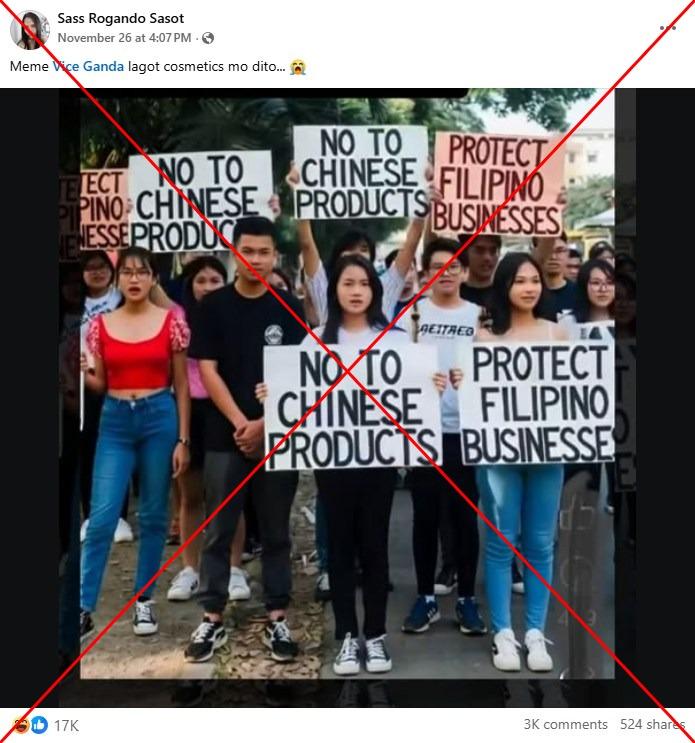Click the top raised NO TO CHINESE PRODUCTS sign
The image size is (695, 743).
pos(361,172)
